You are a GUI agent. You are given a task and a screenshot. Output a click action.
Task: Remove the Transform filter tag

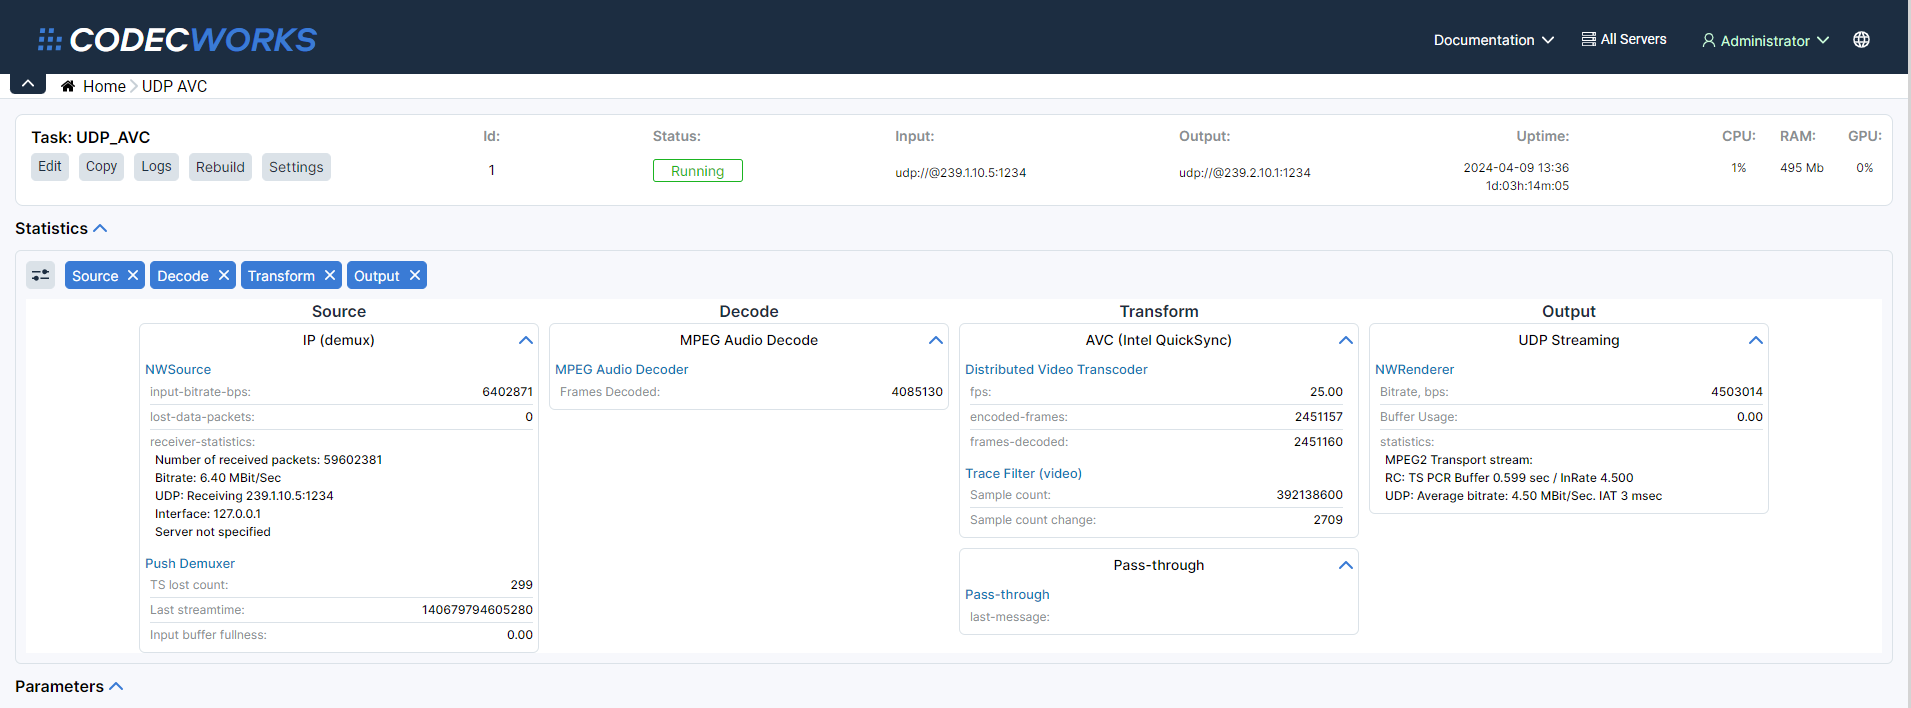coord(330,275)
